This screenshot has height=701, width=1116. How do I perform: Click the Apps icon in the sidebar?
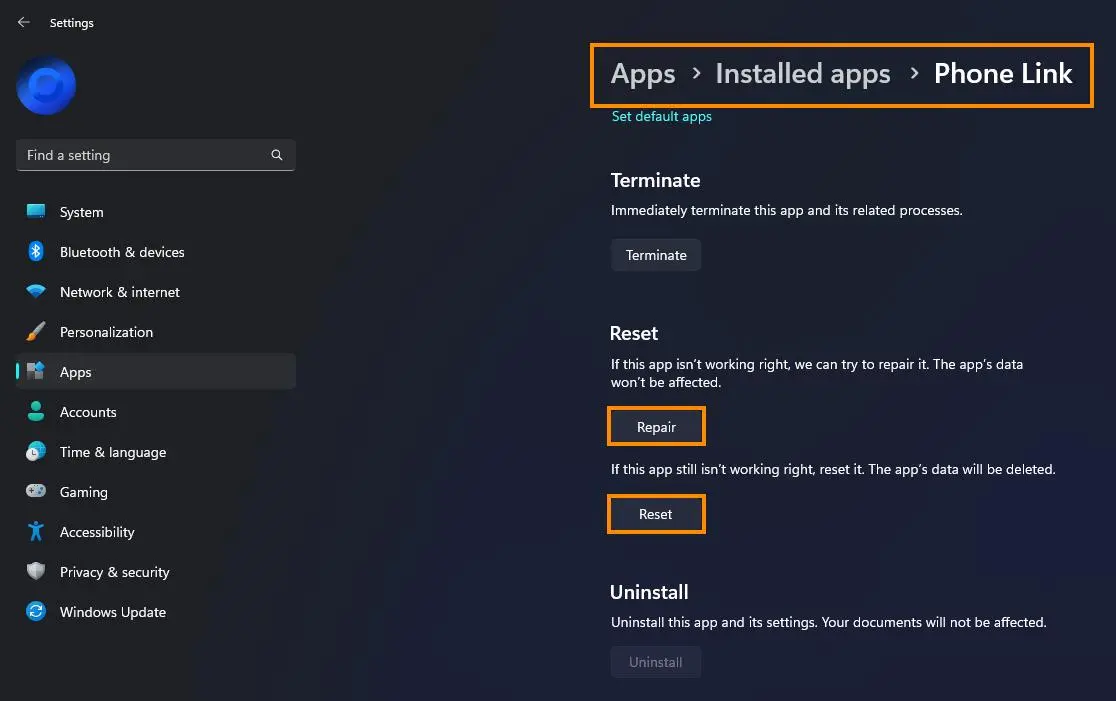[36, 371]
